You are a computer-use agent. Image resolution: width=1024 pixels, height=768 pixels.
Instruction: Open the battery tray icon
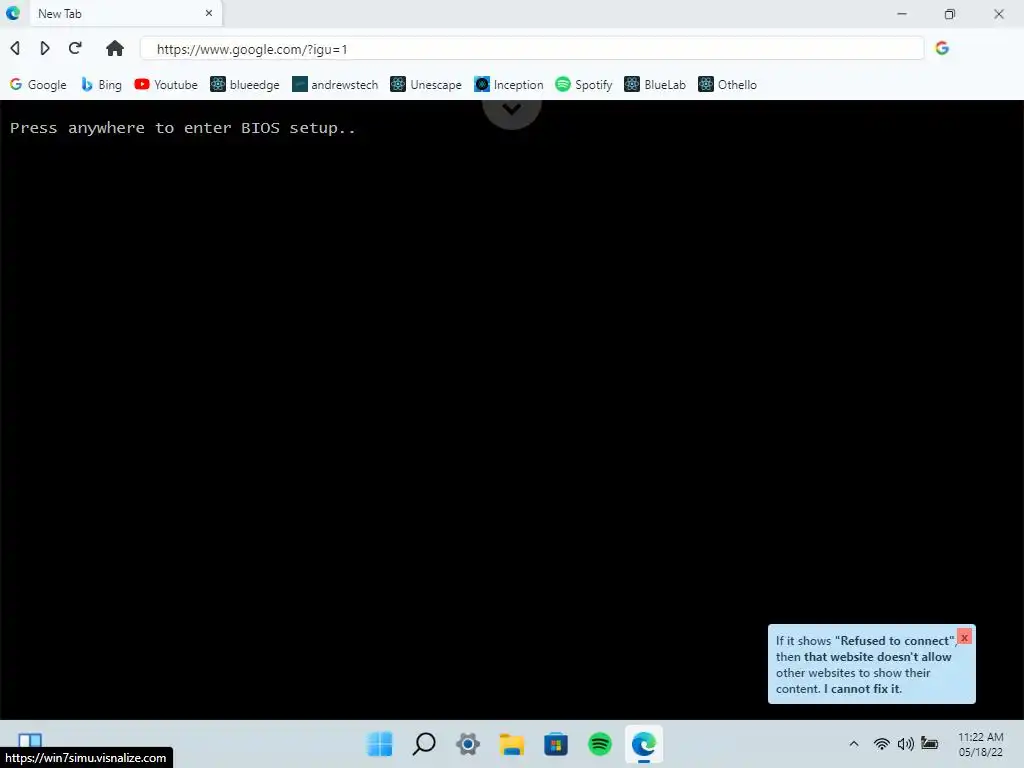coord(929,743)
